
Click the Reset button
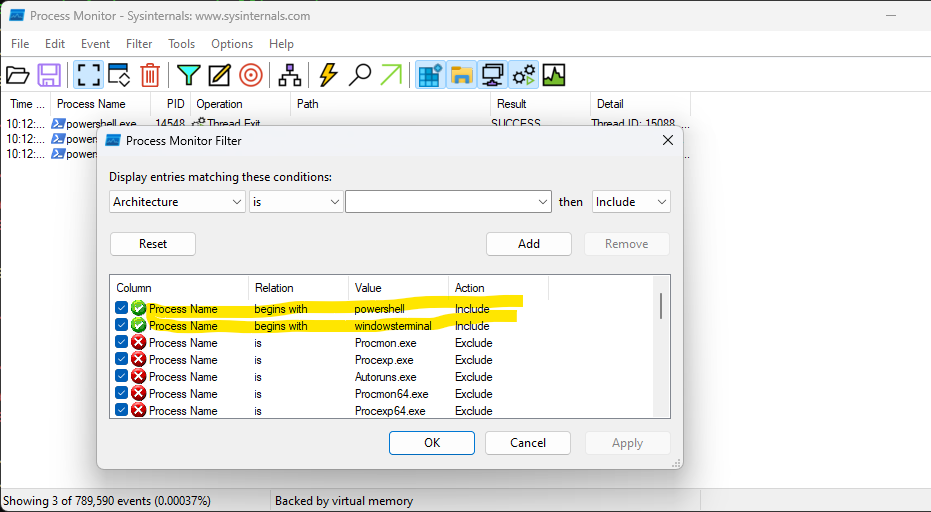tap(153, 244)
